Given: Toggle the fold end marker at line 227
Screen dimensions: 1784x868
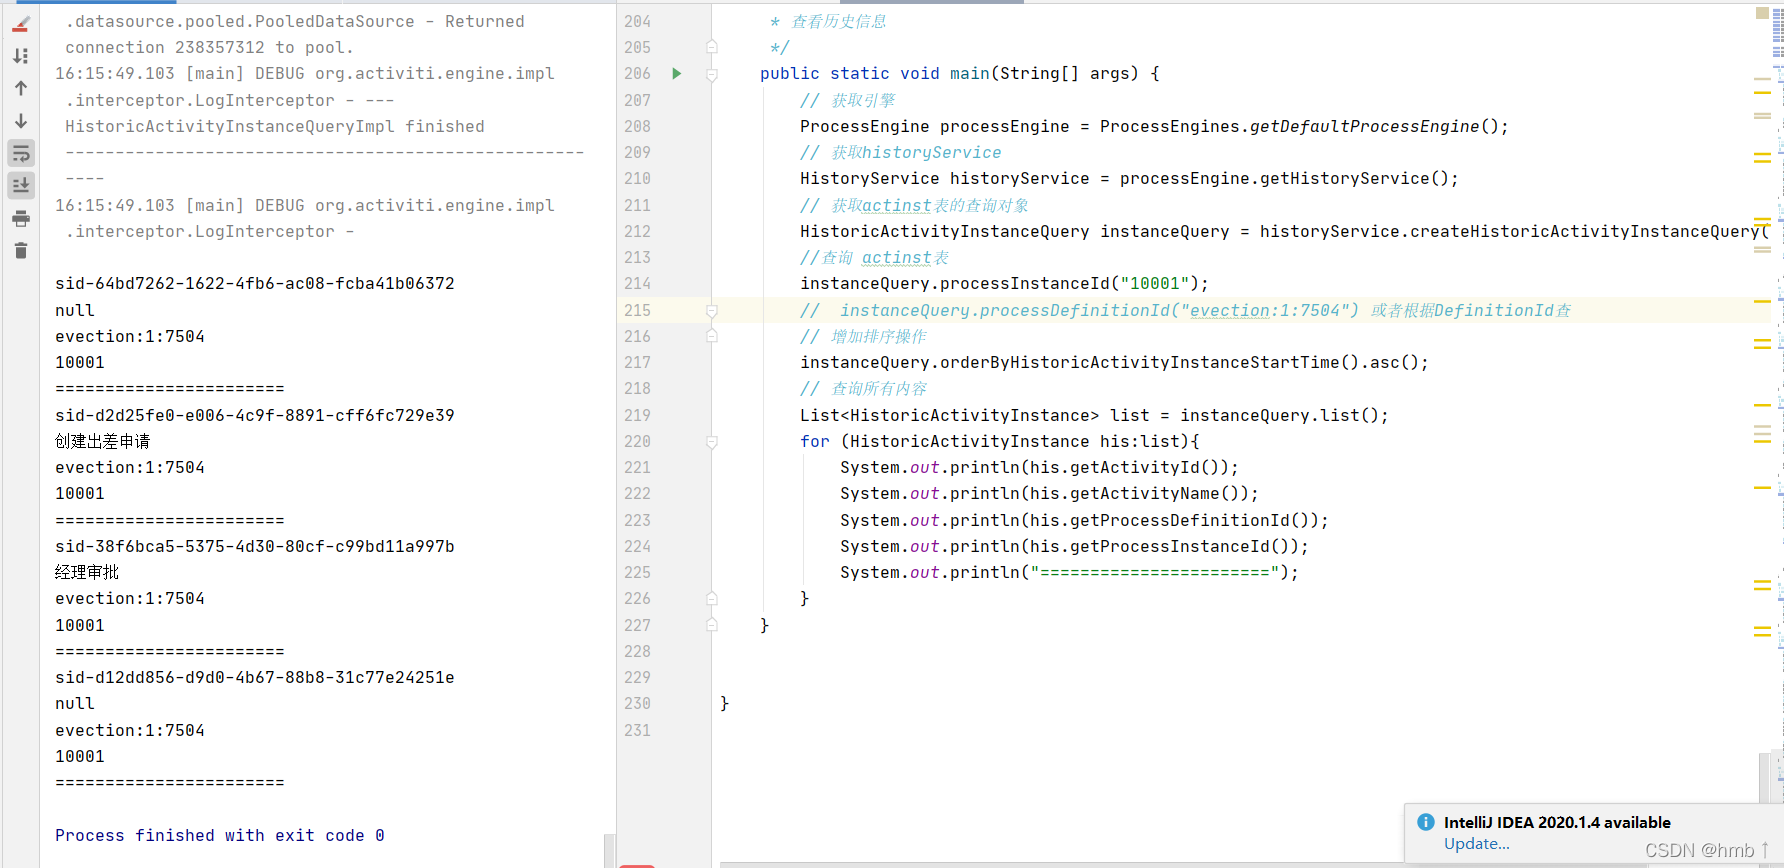Looking at the screenshot, I should tap(712, 625).
